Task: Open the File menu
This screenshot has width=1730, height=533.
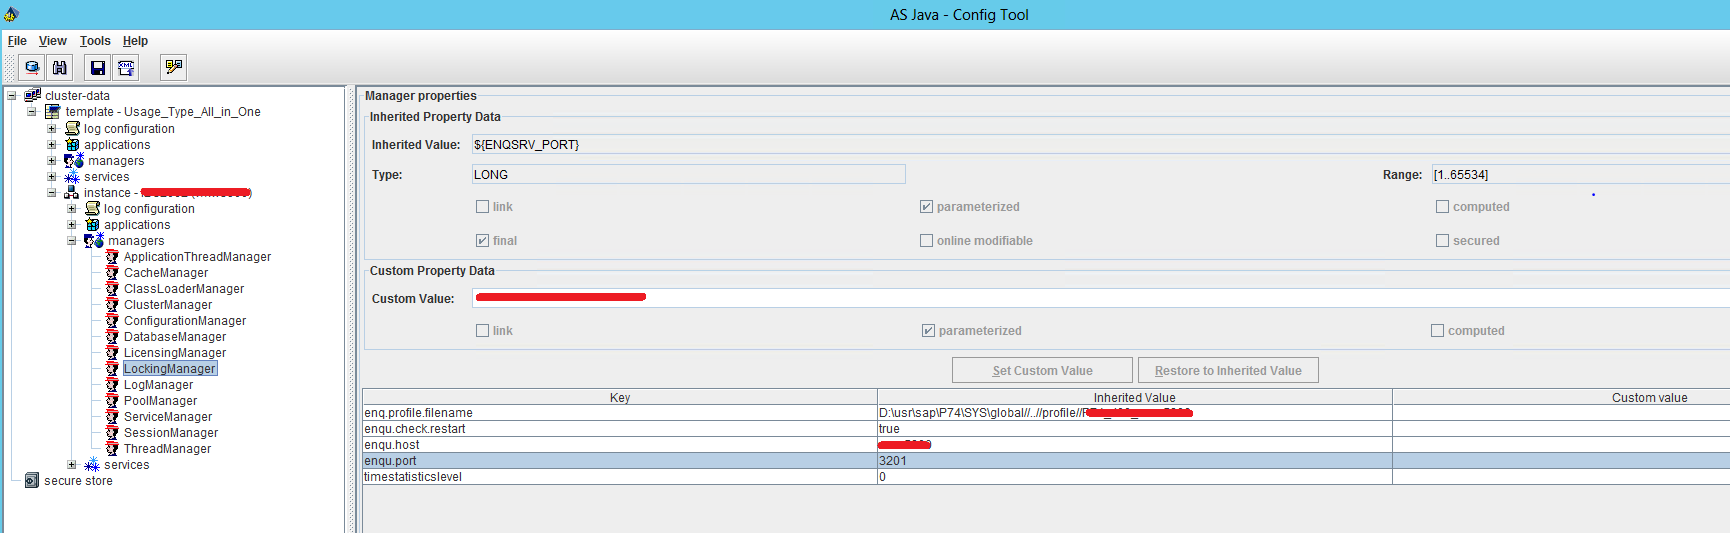Action: pyautogui.click(x=17, y=41)
